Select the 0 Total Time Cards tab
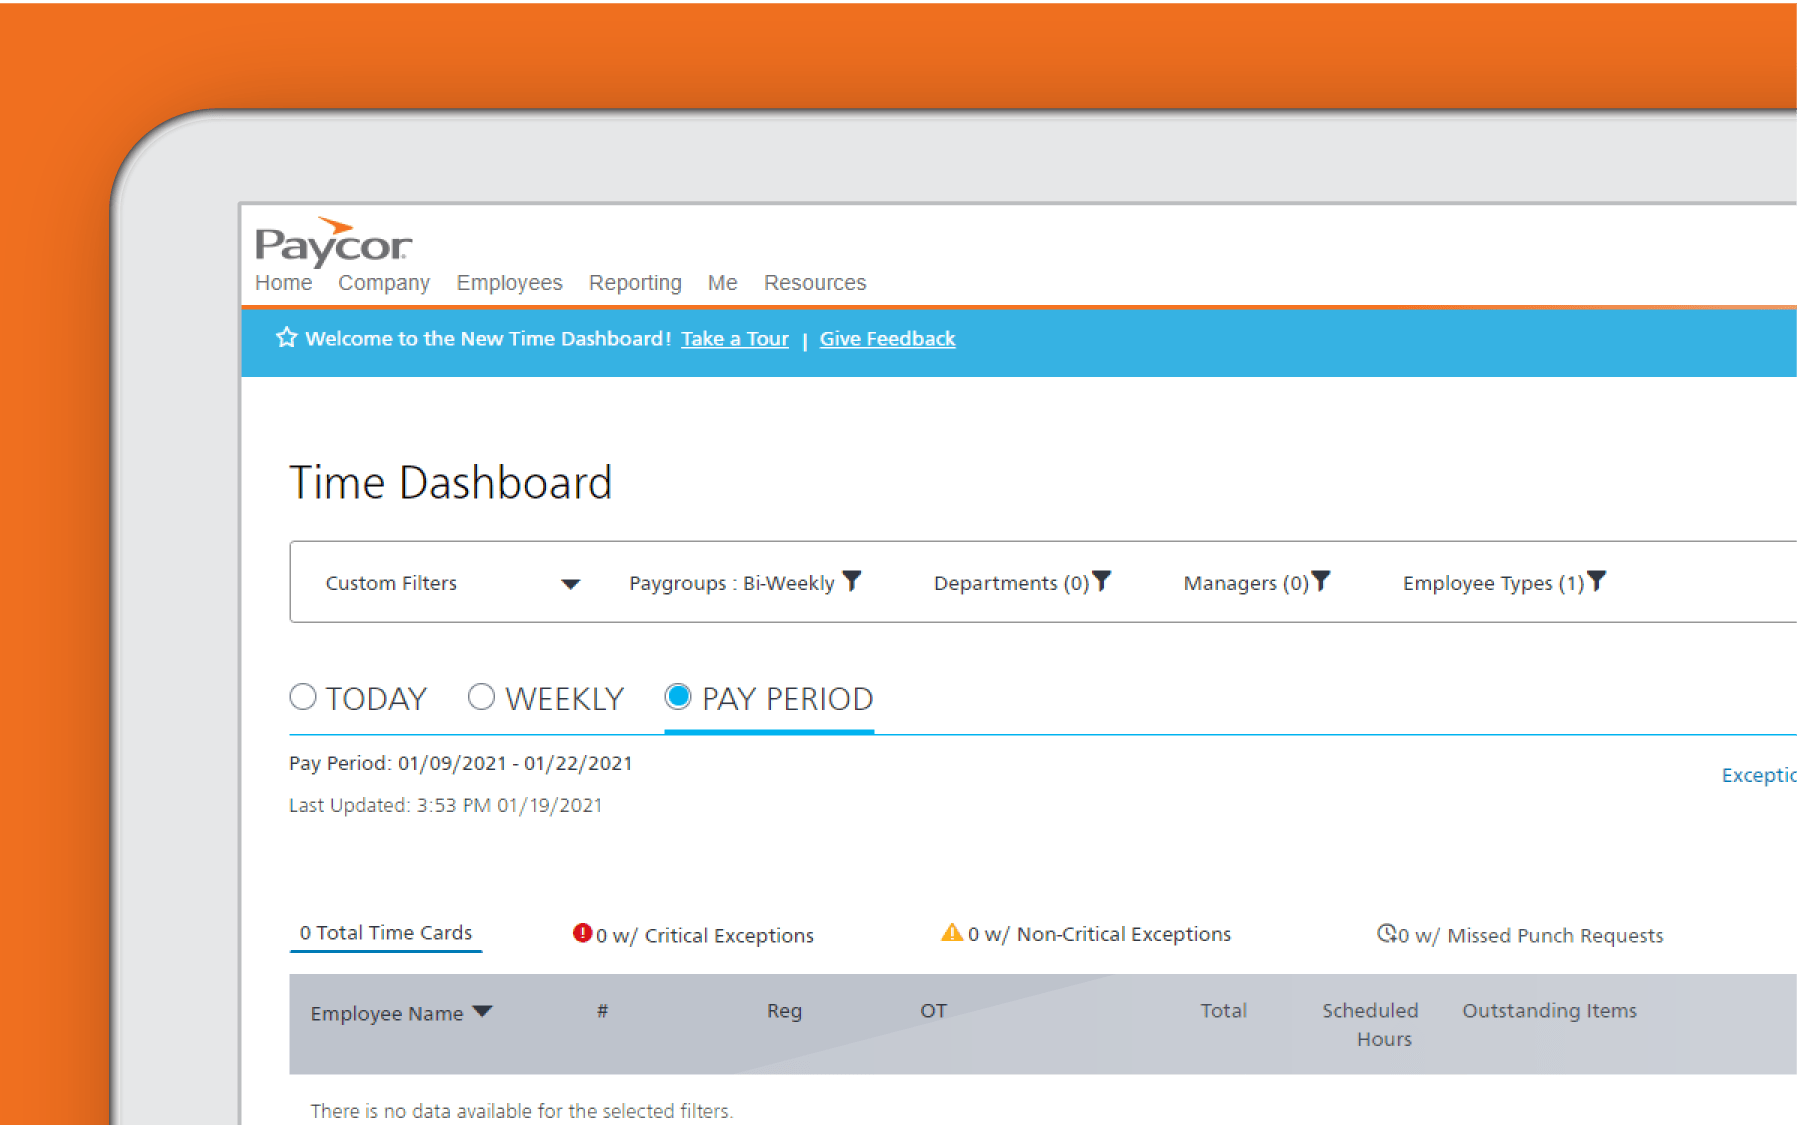 (x=386, y=933)
